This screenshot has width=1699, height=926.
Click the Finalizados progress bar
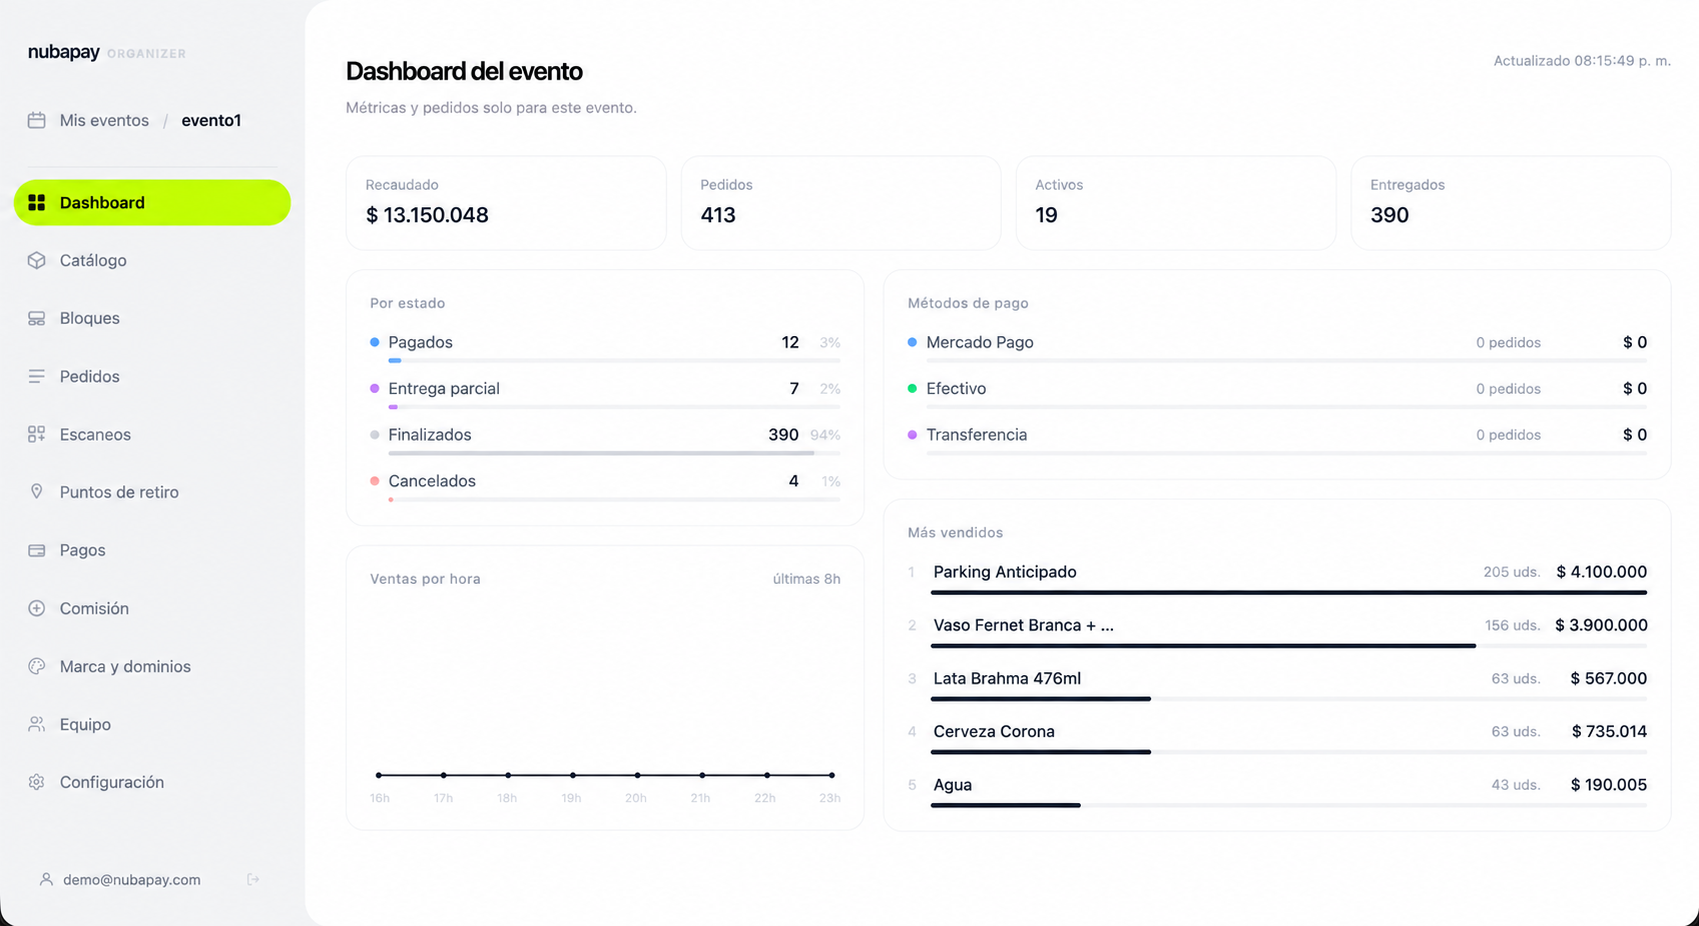click(x=614, y=453)
